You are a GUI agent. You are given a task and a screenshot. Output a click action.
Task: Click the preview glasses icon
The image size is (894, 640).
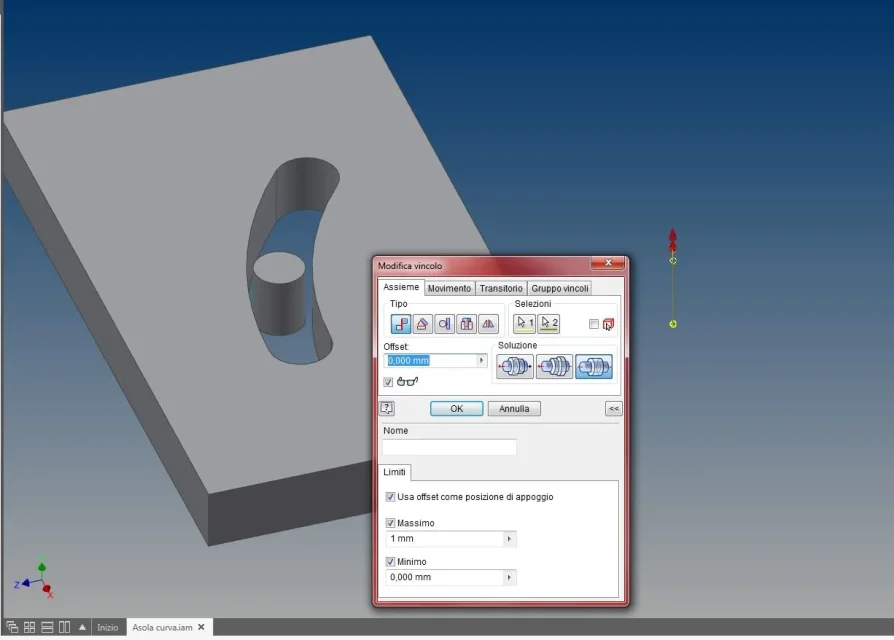[x=407, y=381]
